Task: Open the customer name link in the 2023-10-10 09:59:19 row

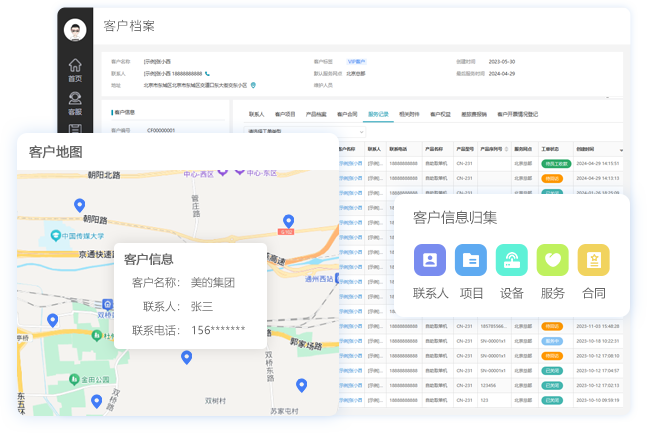Action: pyautogui.click(x=351, y=400)
